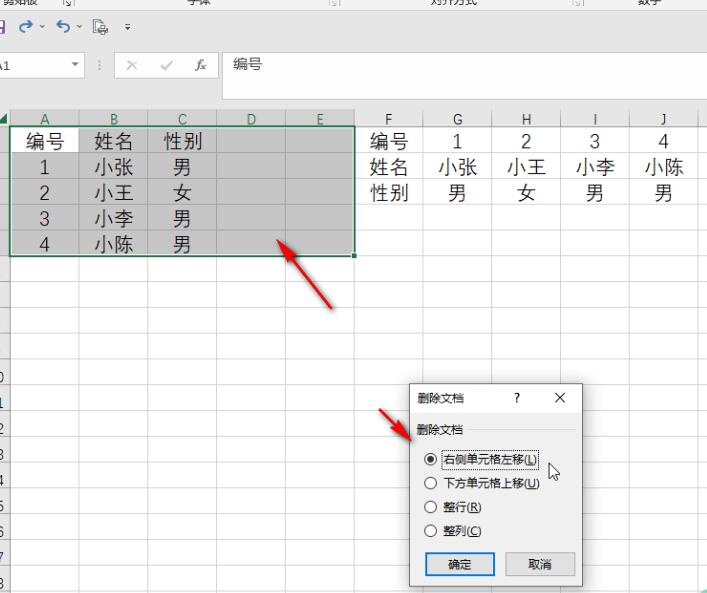This screenshot has height=593, width=707.
Task: Expand the undo history dropdown arrow
Action: coord(79,27)
